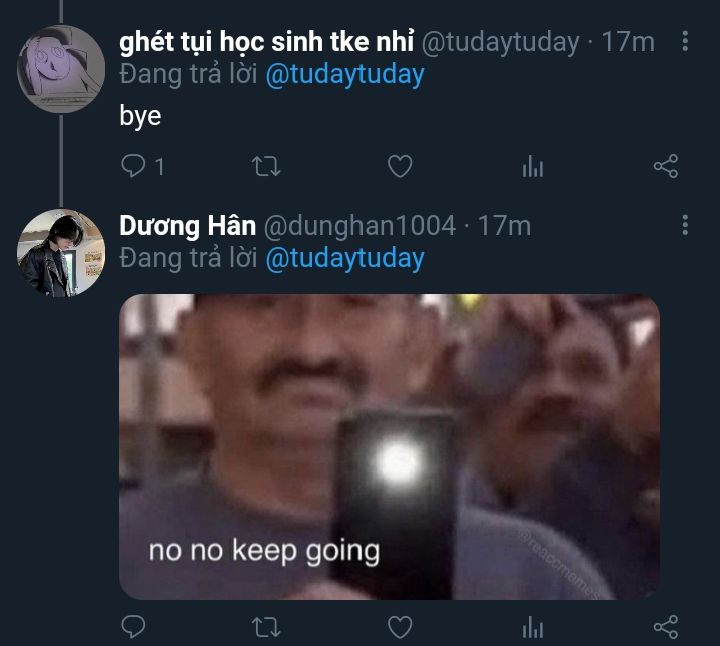
Task: Open more options for the "bye" tweet
Action: (685, 41)
